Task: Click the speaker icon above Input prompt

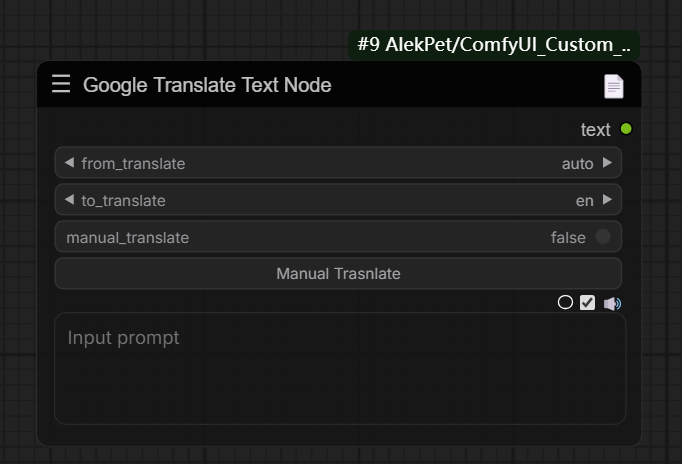Action: 612,303
